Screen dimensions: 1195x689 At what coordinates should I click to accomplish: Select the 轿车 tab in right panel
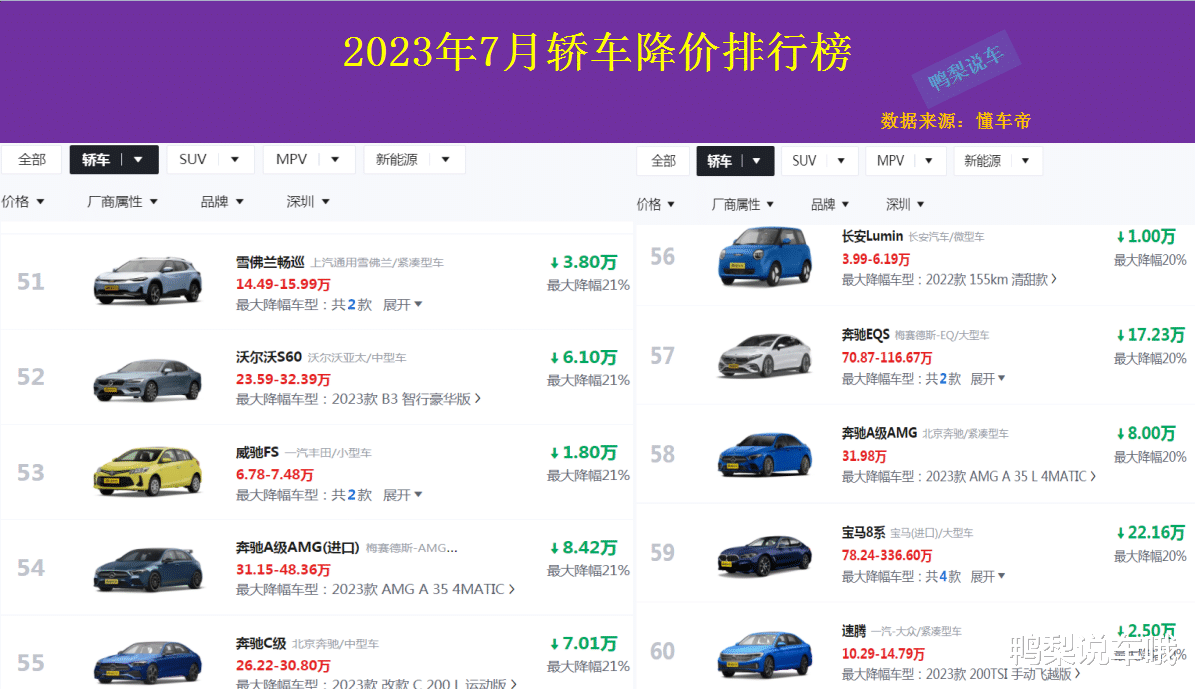tap(735, 161)
